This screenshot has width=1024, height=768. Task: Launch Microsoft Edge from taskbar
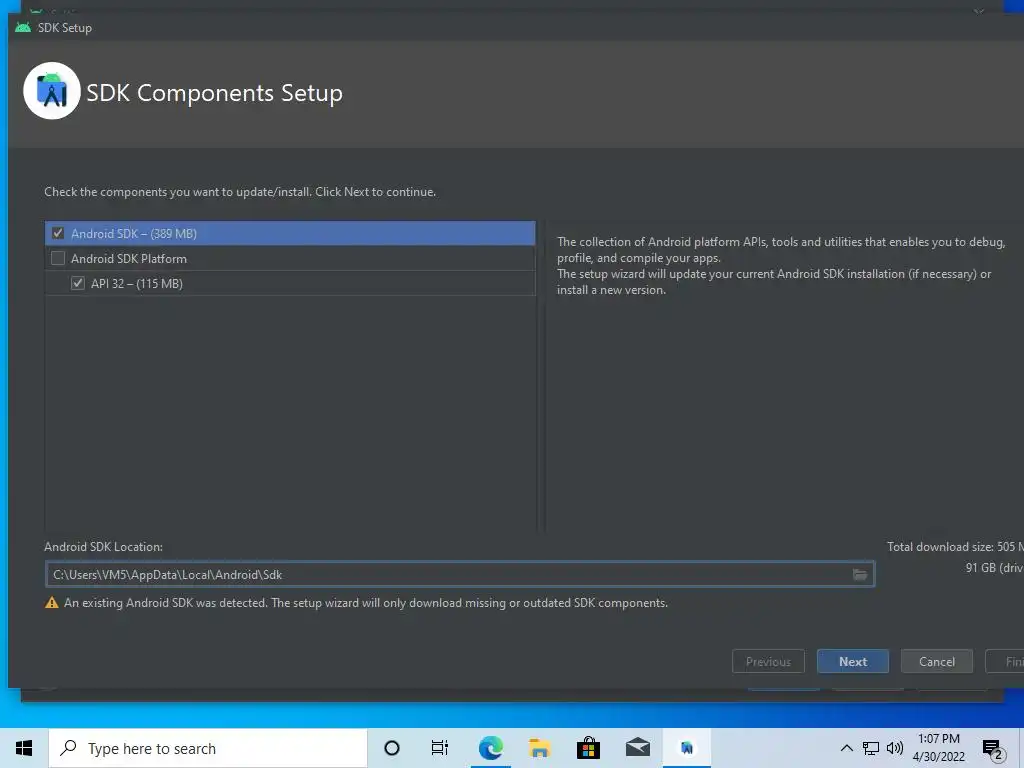(x=490, y=748)
